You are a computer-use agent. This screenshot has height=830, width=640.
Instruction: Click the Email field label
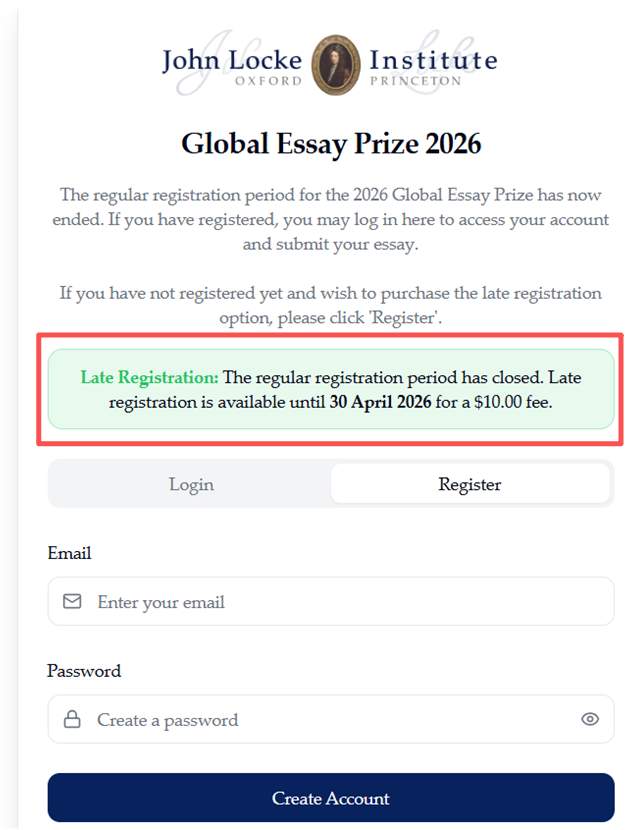69,553
